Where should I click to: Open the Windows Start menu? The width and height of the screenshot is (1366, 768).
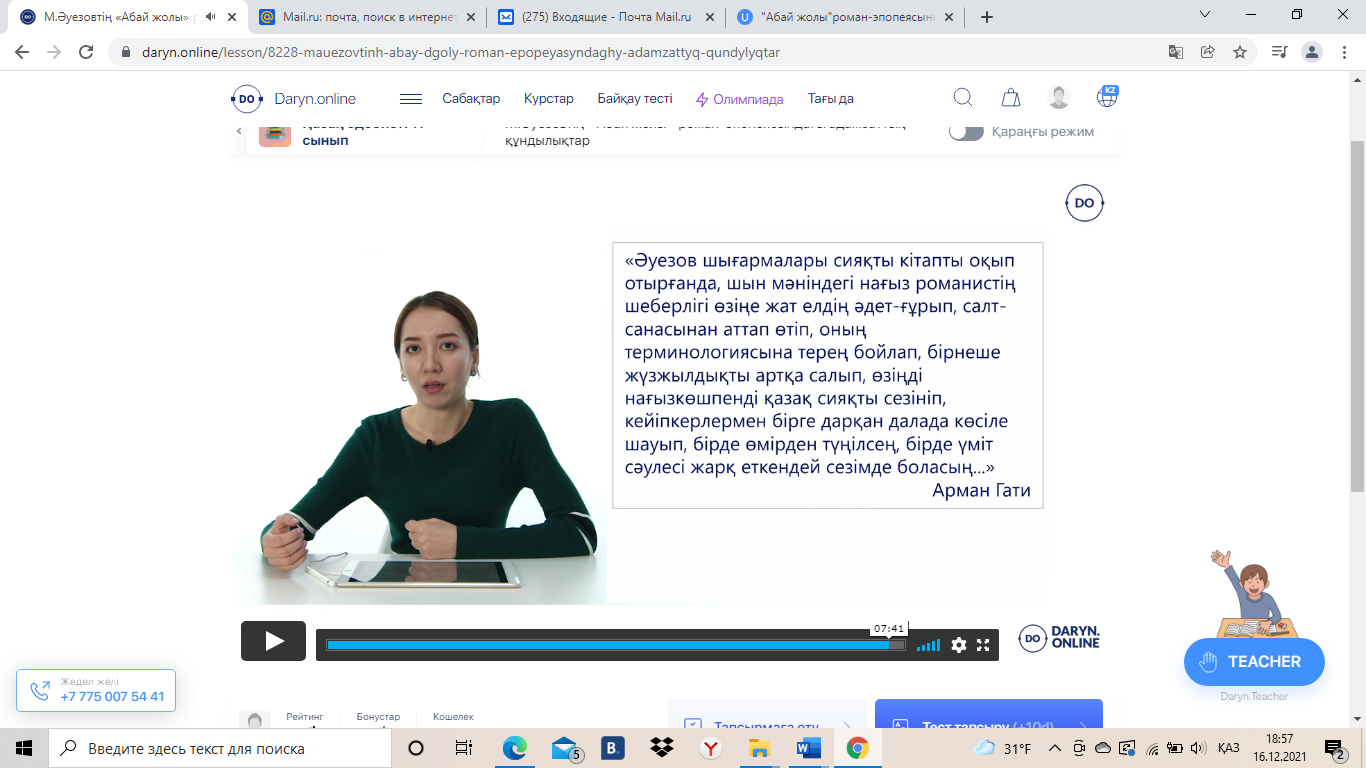[x=24, y=748]
